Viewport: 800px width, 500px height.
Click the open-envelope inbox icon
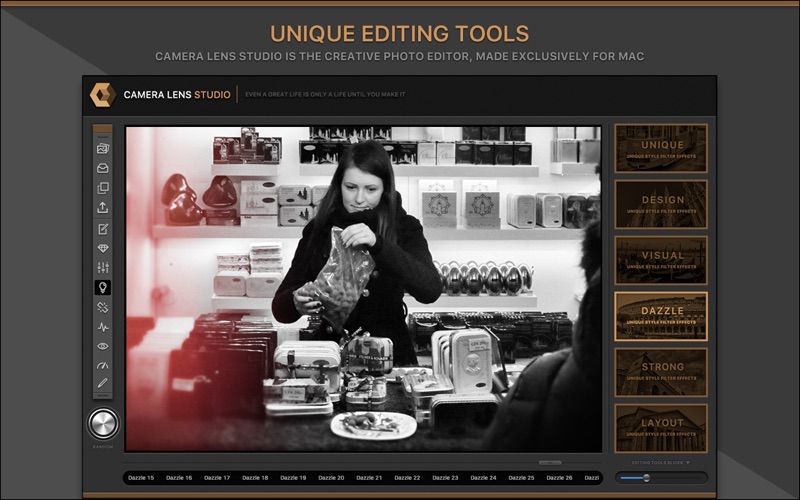coord(103,168)
